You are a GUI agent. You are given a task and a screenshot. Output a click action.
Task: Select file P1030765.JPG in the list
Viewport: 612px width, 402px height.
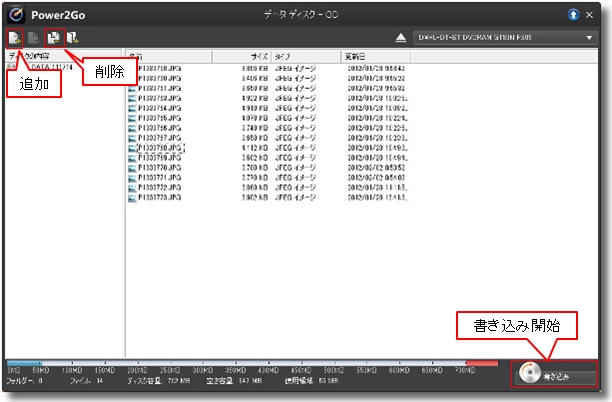pos(159,118)
